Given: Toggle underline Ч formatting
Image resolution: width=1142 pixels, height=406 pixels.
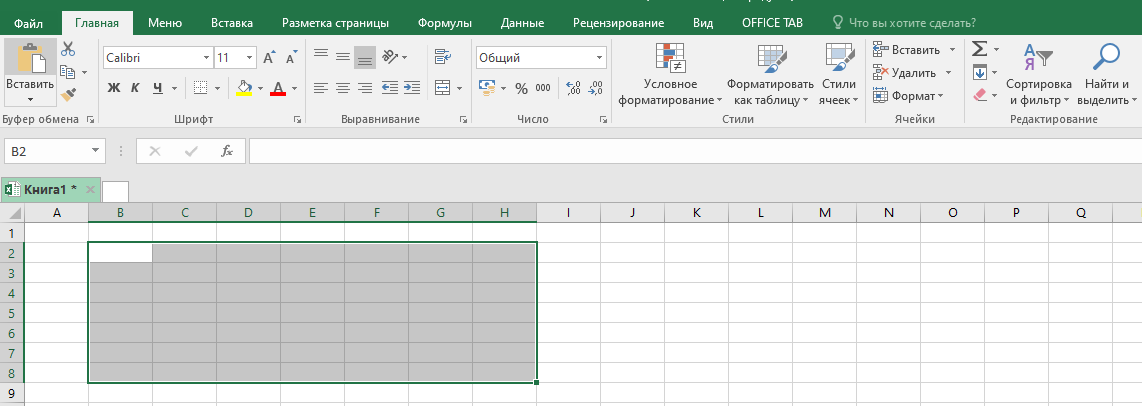Looking at the screenshot, I should point(157,88).
